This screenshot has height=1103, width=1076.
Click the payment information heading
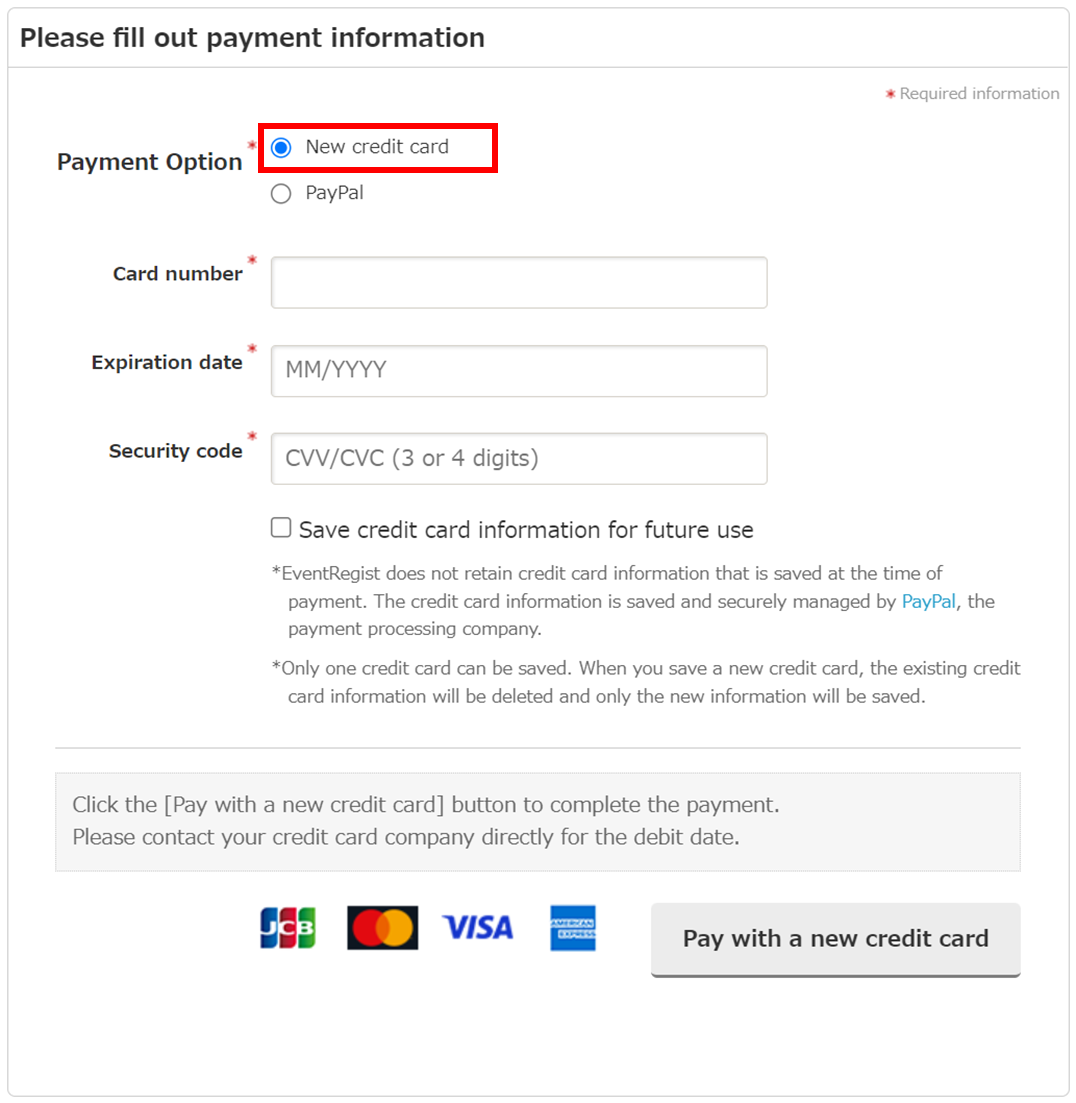coord(252,38)
